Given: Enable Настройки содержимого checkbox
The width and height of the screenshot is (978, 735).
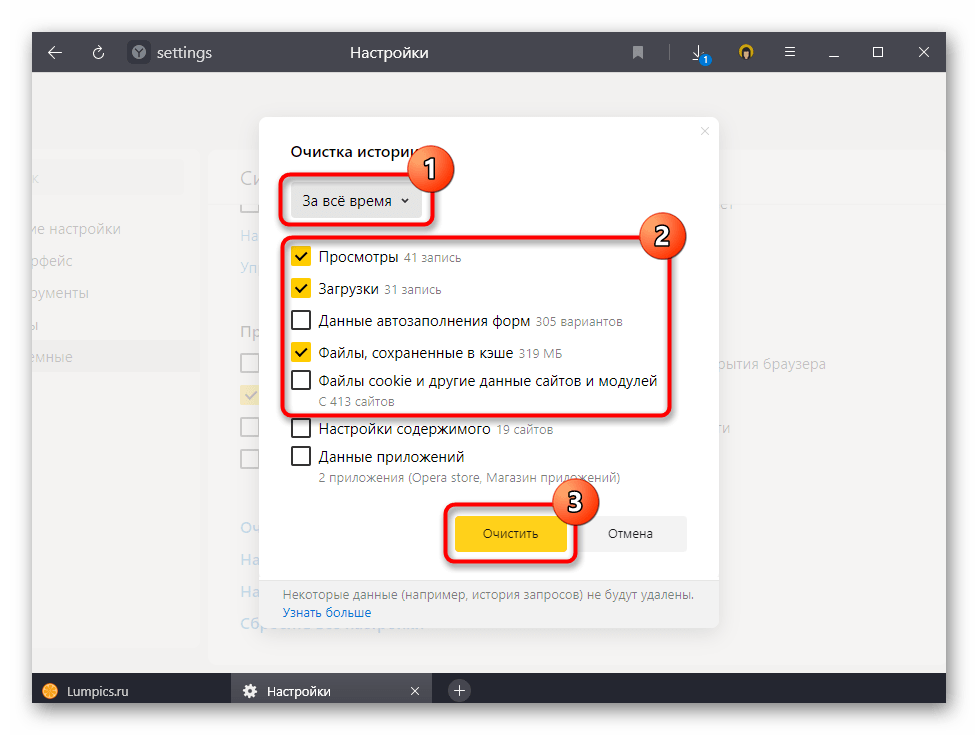Looking at the screenshot, I should [301, 429].
